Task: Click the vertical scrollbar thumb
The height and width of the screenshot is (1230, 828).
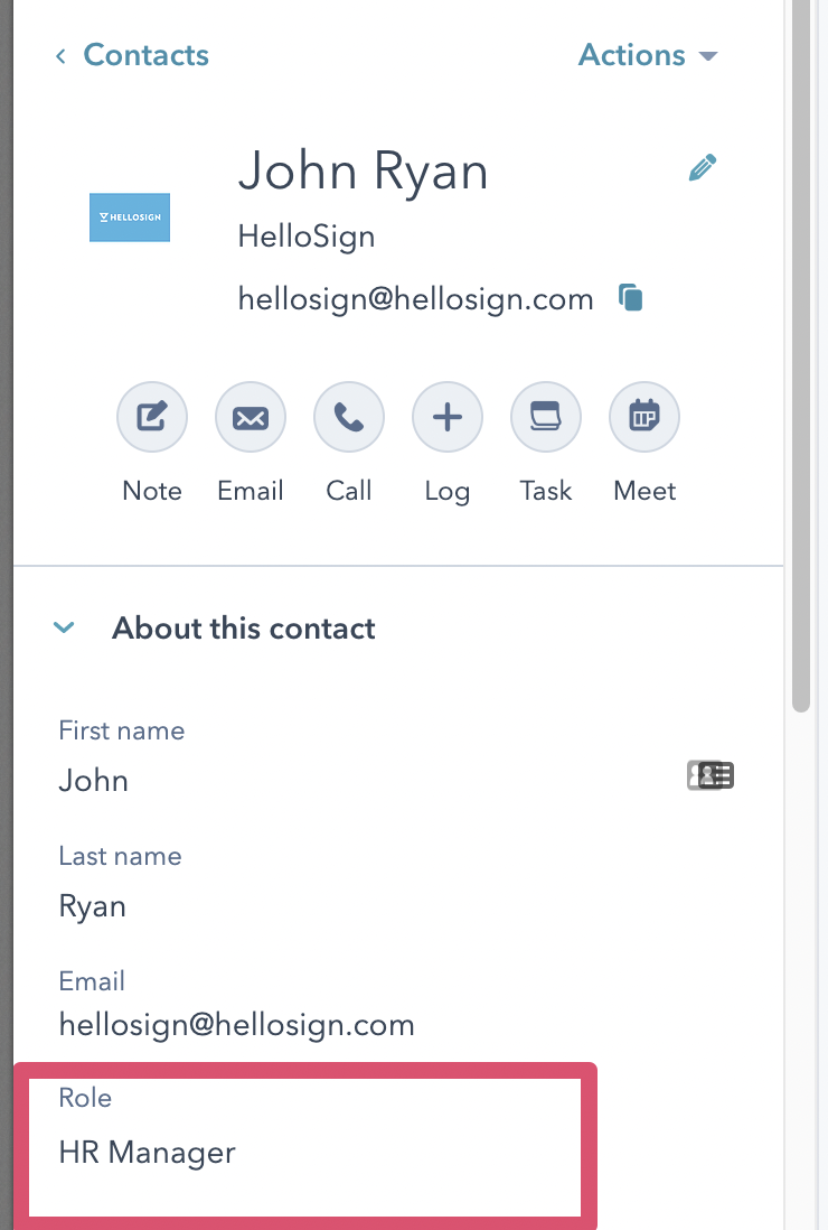Action: (x=801, y=356)
